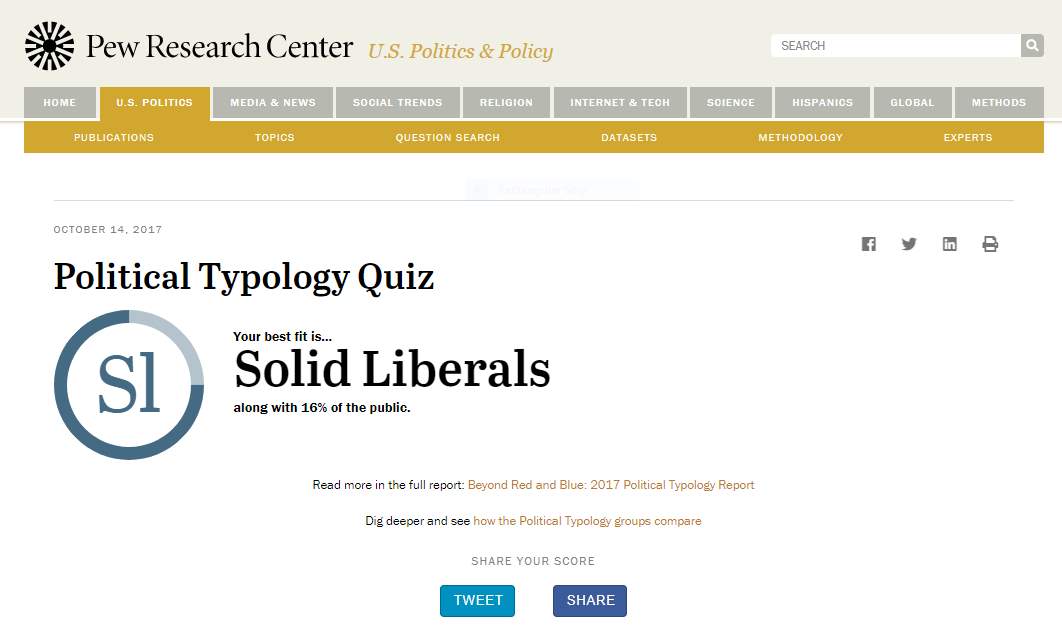Focus the Search input field
The image size is (1062, 633).
pos(895,45)
